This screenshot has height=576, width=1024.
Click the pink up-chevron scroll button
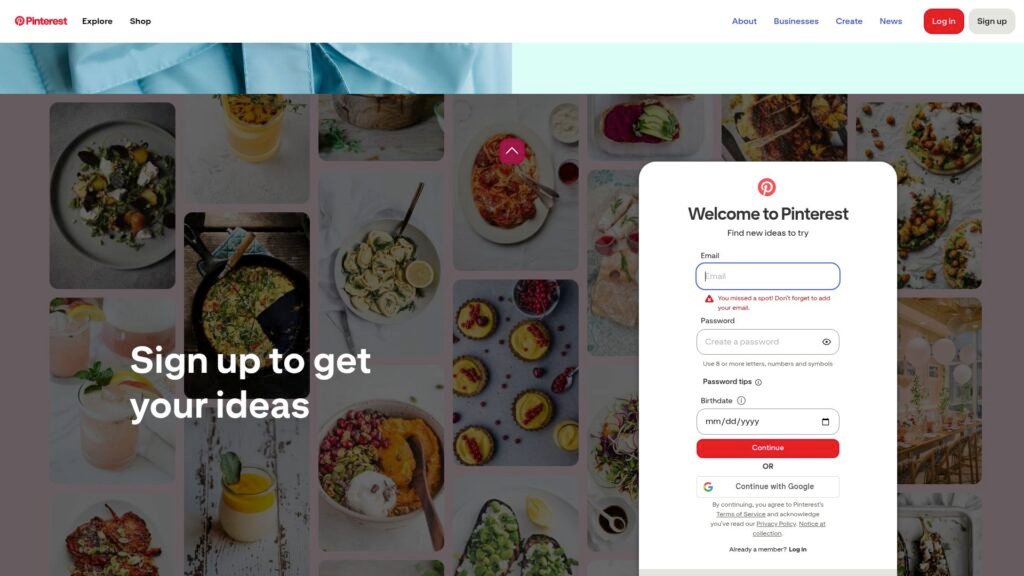pyautogui.click(x=512, y=151)
